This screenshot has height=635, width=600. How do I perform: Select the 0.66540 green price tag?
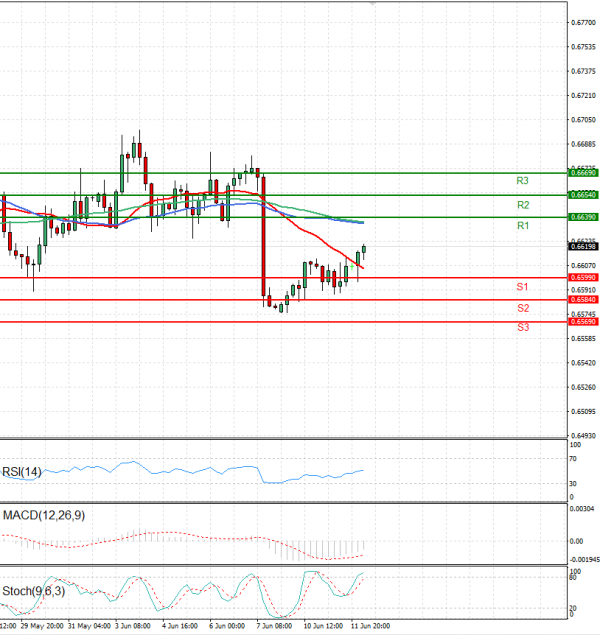pyautogui.click(x=583, y=195)
